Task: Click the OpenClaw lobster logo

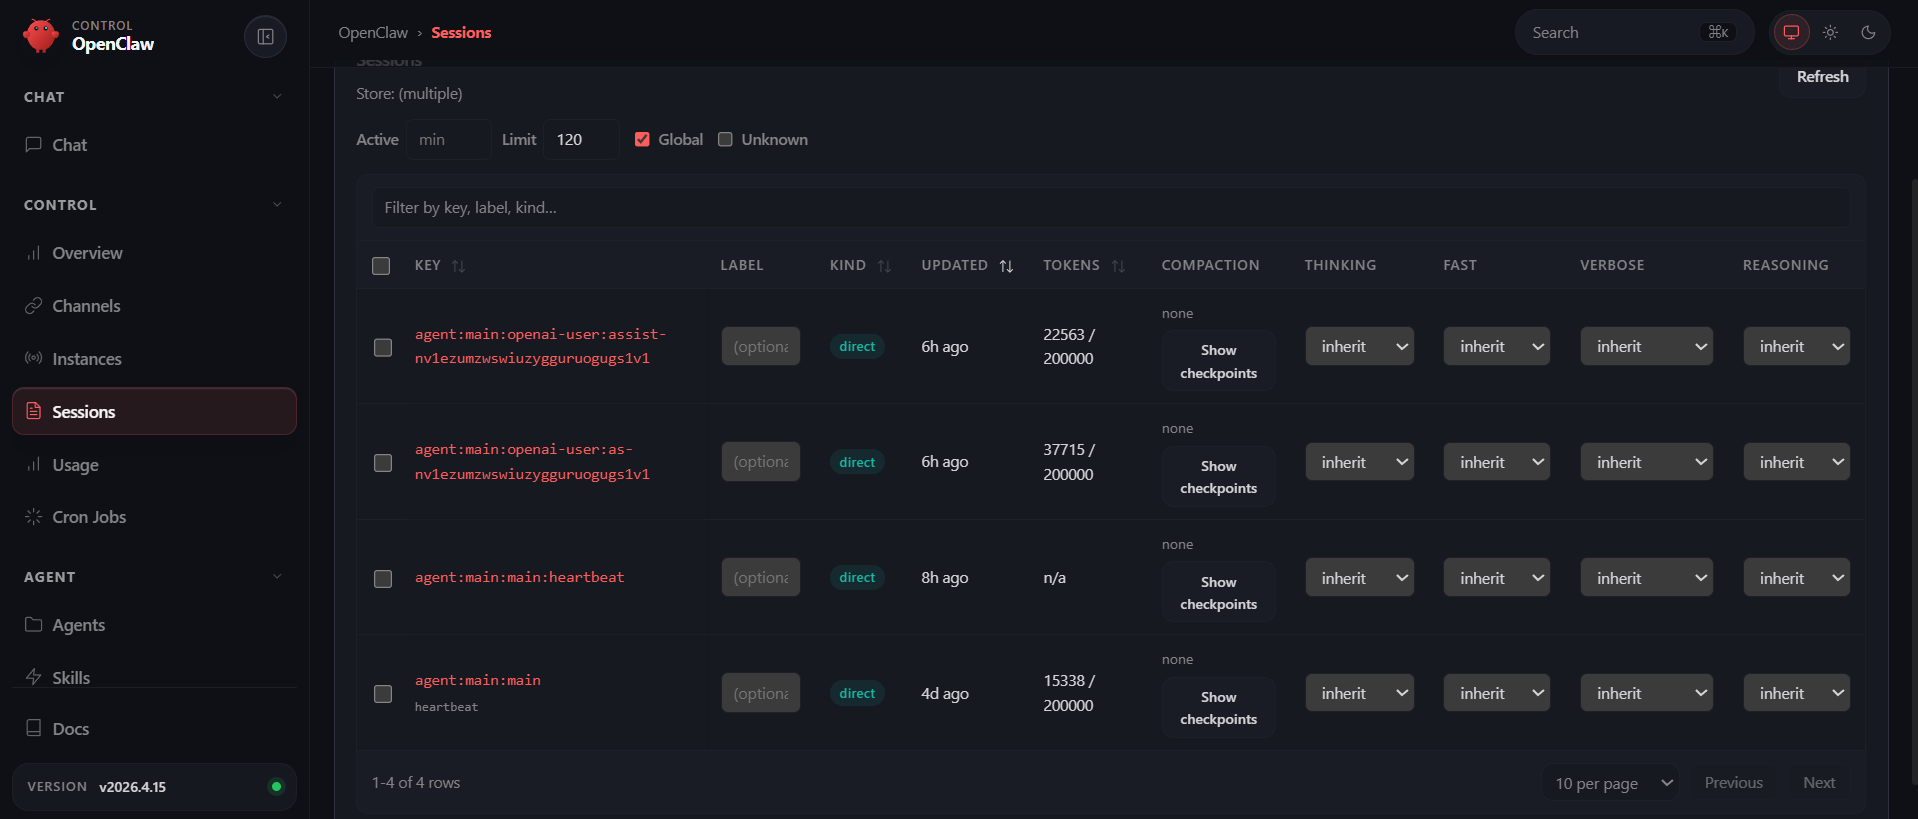Action: (41, 35)
